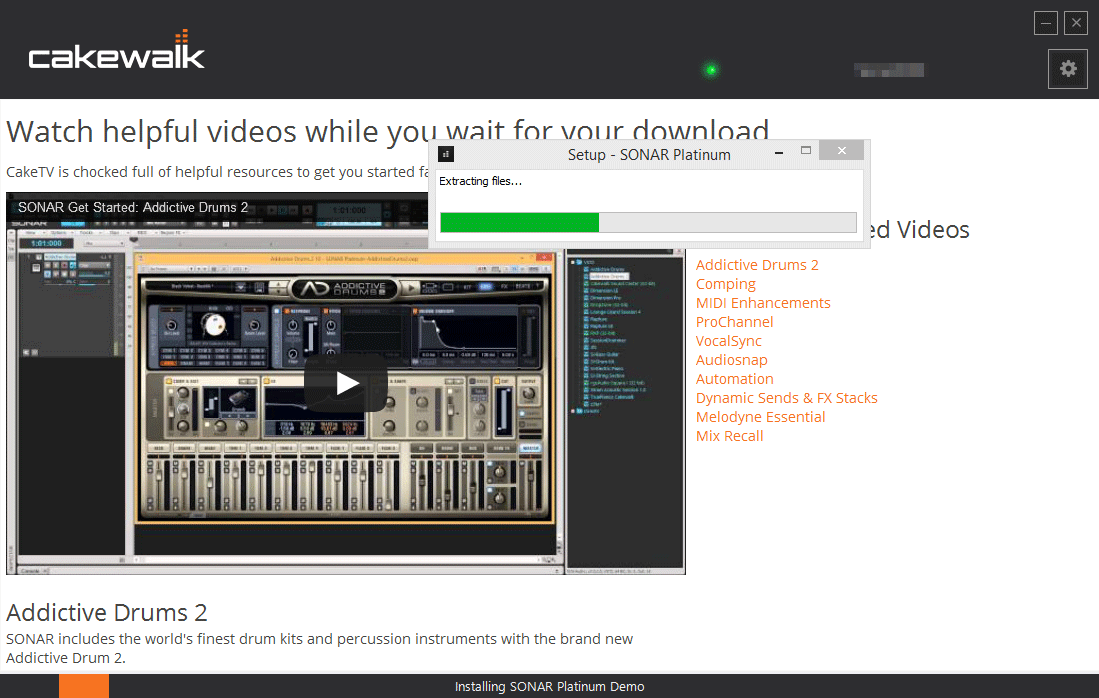Open the Addictive Drums 2 video link
Screen dimensions: 1099x698
pos(757,265)
